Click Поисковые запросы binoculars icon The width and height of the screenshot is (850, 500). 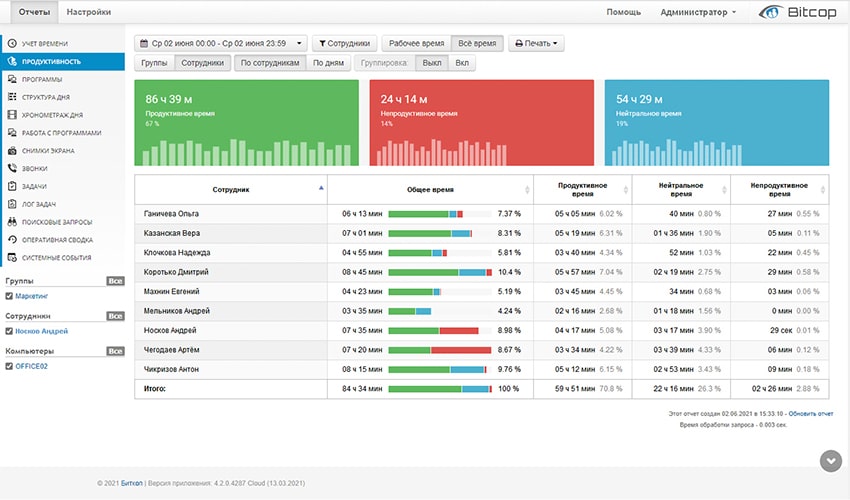(11, 222)
